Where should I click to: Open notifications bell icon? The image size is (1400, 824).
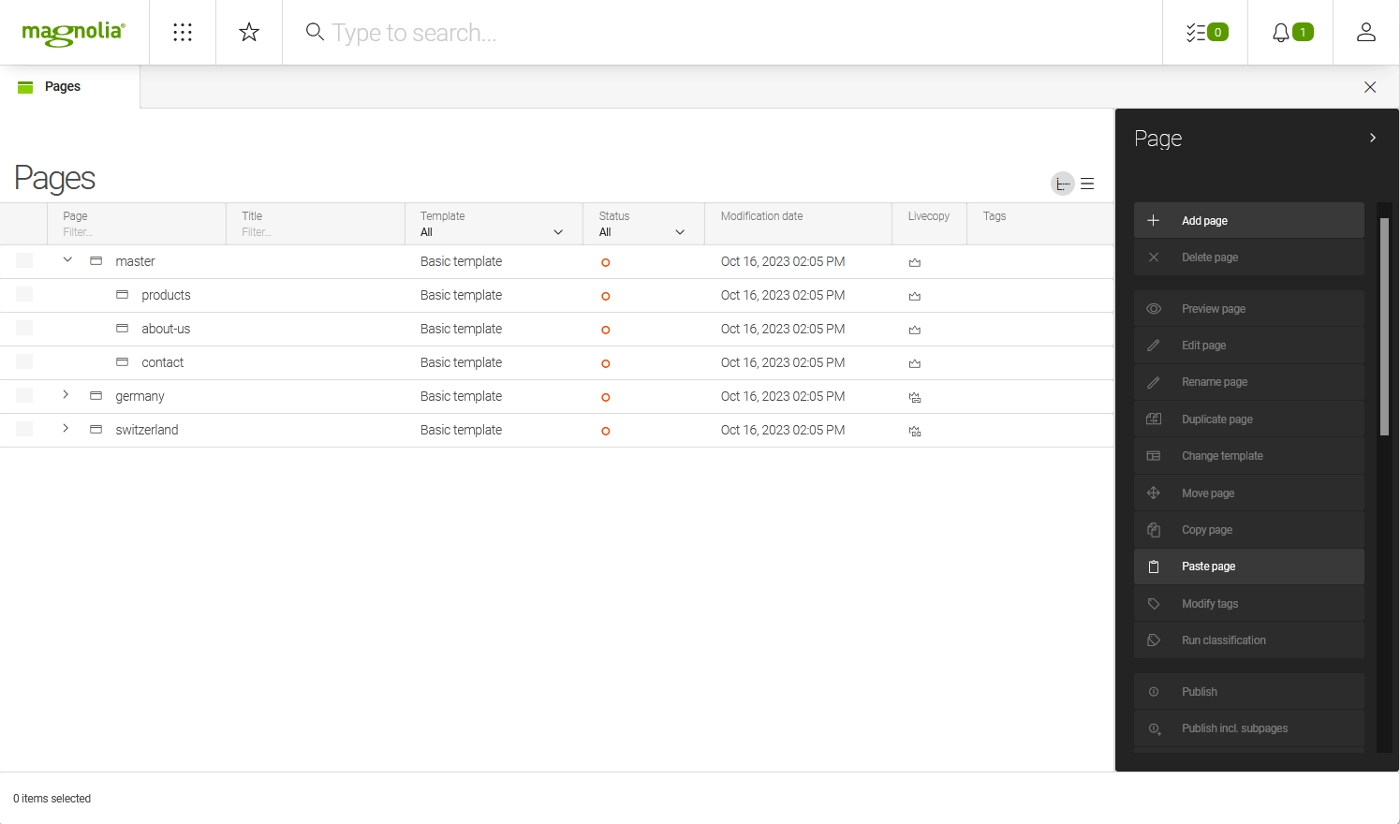click(x=1290, y=33)
